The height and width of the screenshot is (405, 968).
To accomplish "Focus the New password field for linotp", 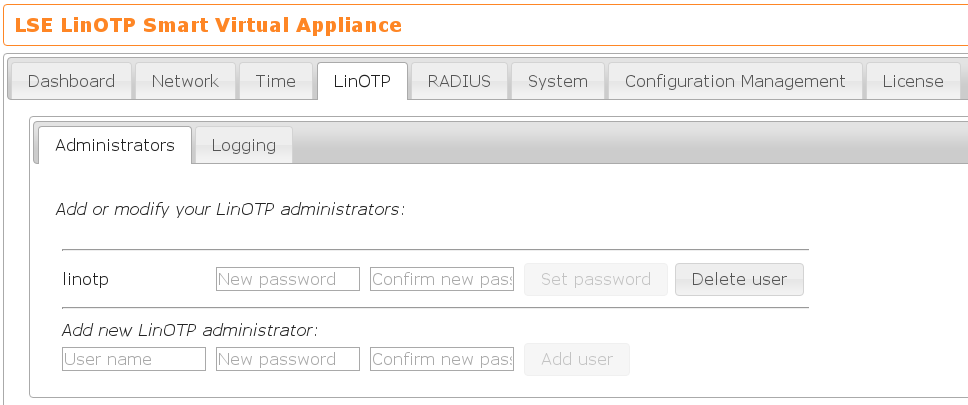I will pyautogui.click(x=288, y=279).
